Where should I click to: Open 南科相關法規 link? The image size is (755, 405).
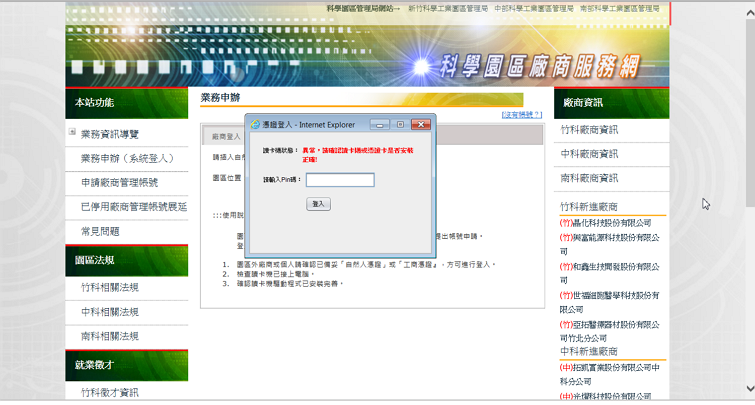coord(110,336)
